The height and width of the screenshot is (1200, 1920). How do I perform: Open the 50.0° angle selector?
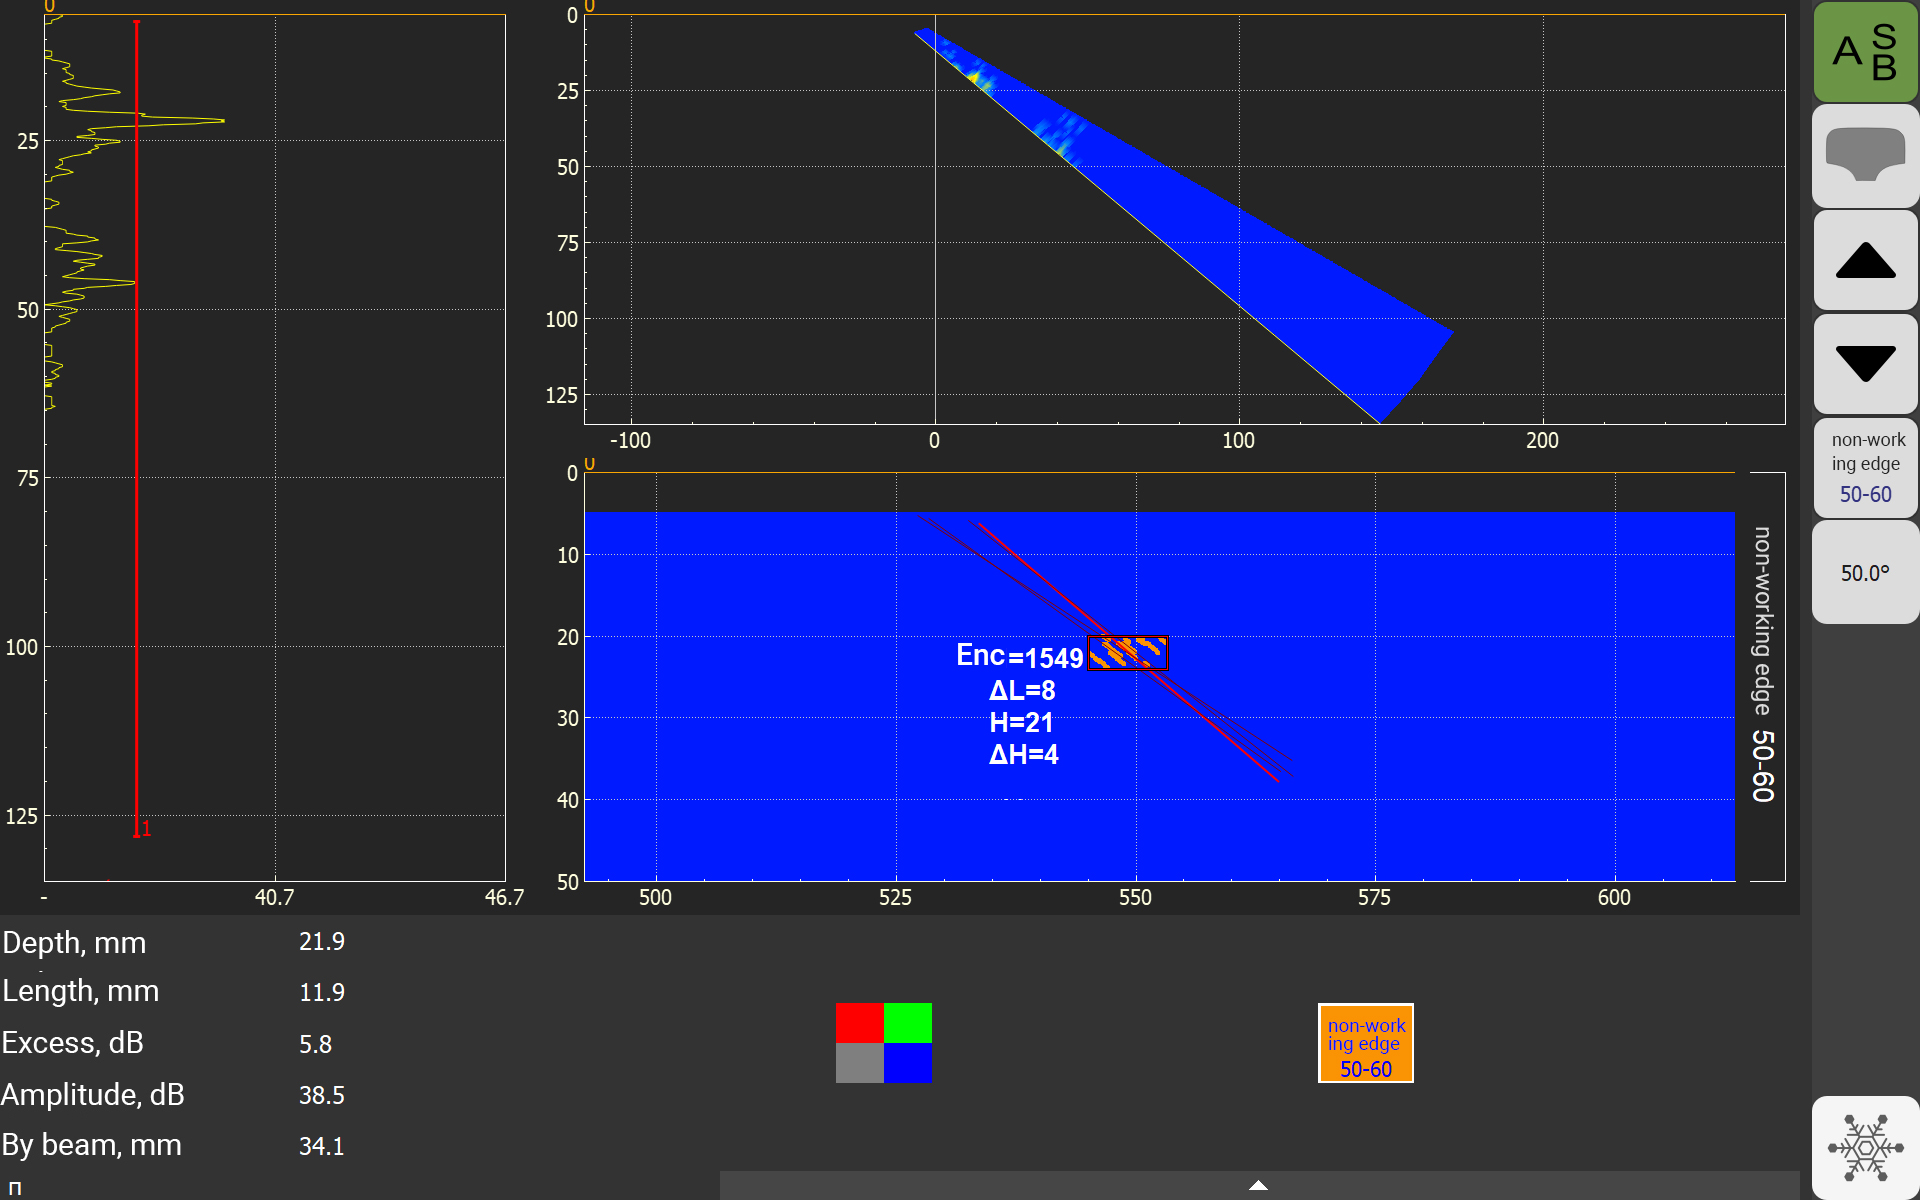(1865, 573)
